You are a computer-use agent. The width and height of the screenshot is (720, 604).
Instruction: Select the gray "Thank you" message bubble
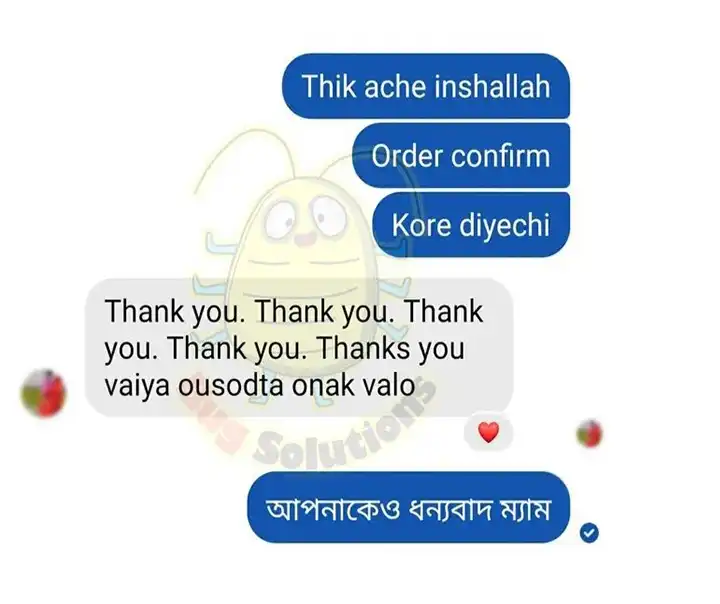click(x=298, y=348)
